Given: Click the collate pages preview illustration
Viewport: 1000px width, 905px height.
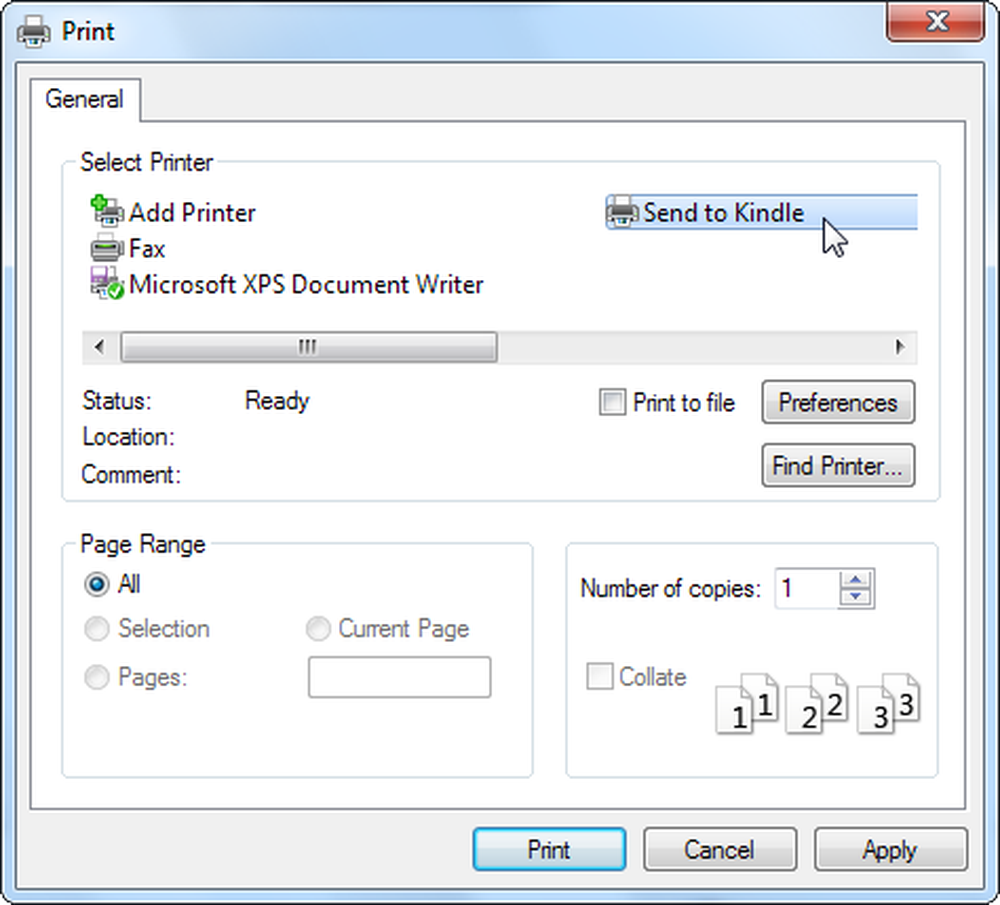Looking at the screenshot, I should pyautogui.click(x=818, y=703).
